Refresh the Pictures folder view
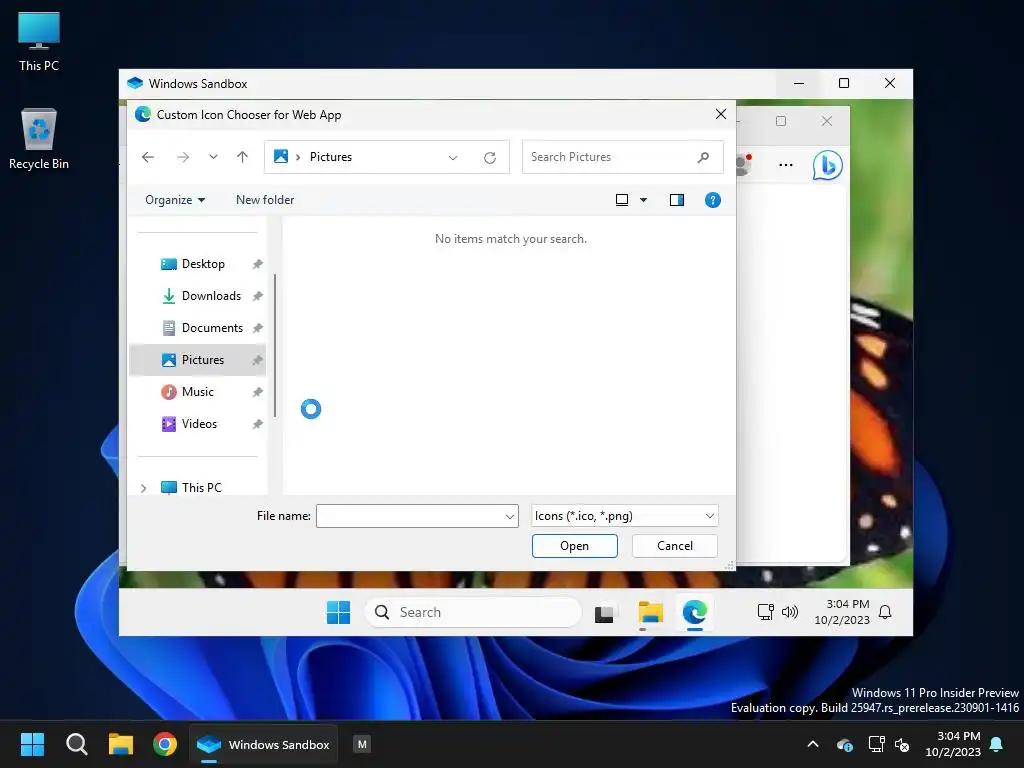Viewport: 1024px width, 768px height. [x=490, y=157]
